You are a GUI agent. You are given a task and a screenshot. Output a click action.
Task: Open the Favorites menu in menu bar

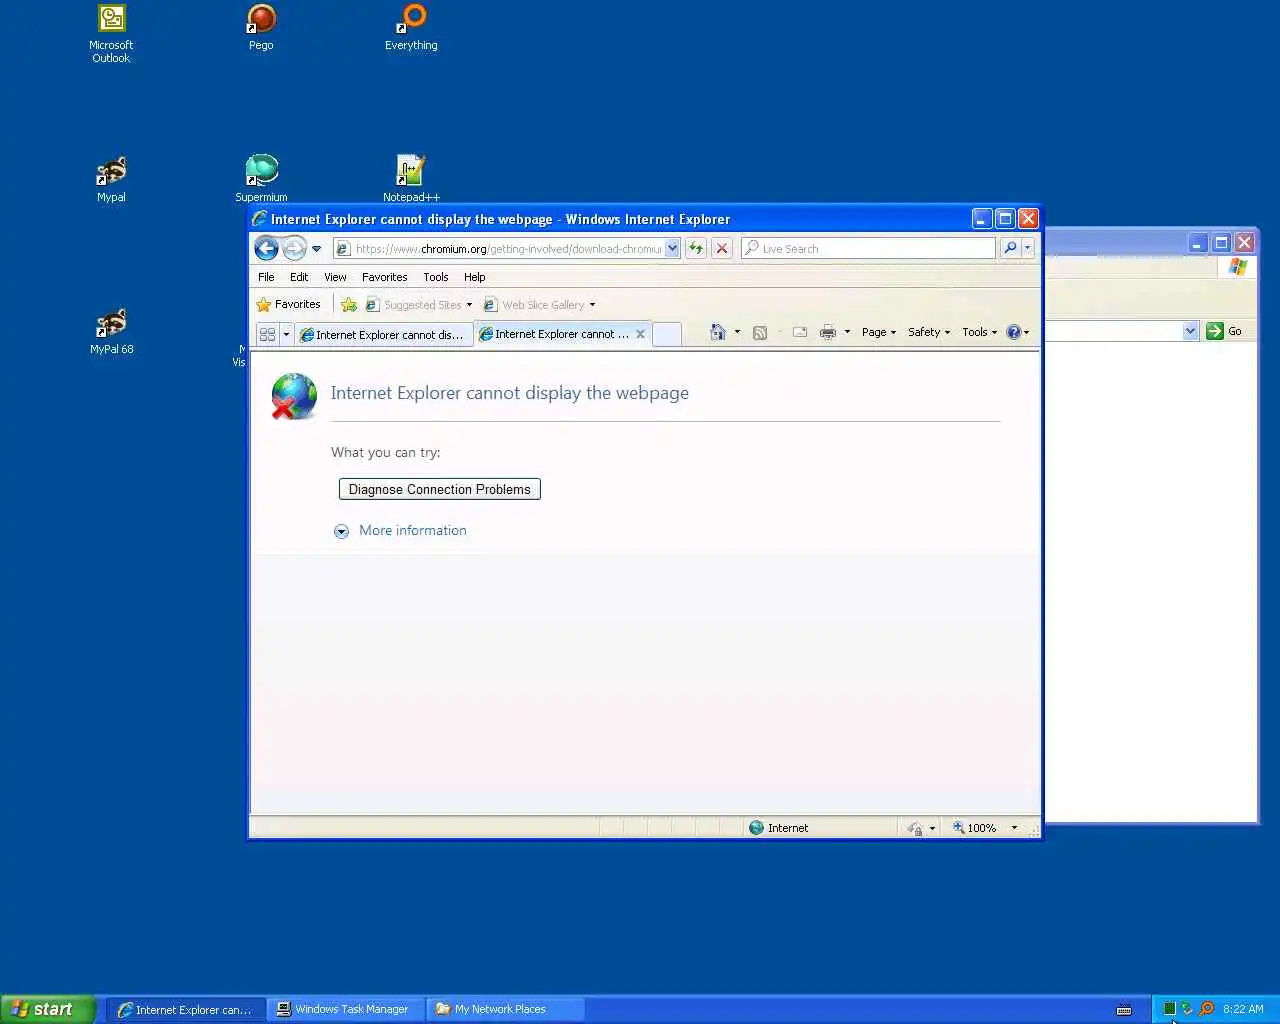point(384,277)
